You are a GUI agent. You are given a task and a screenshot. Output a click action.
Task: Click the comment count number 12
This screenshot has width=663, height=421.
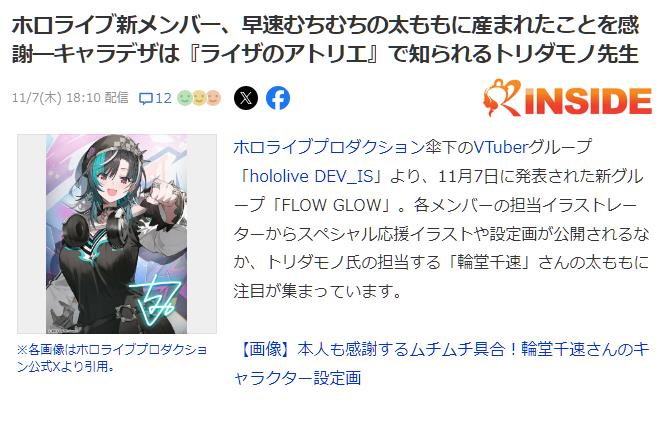tap(163, 98)
